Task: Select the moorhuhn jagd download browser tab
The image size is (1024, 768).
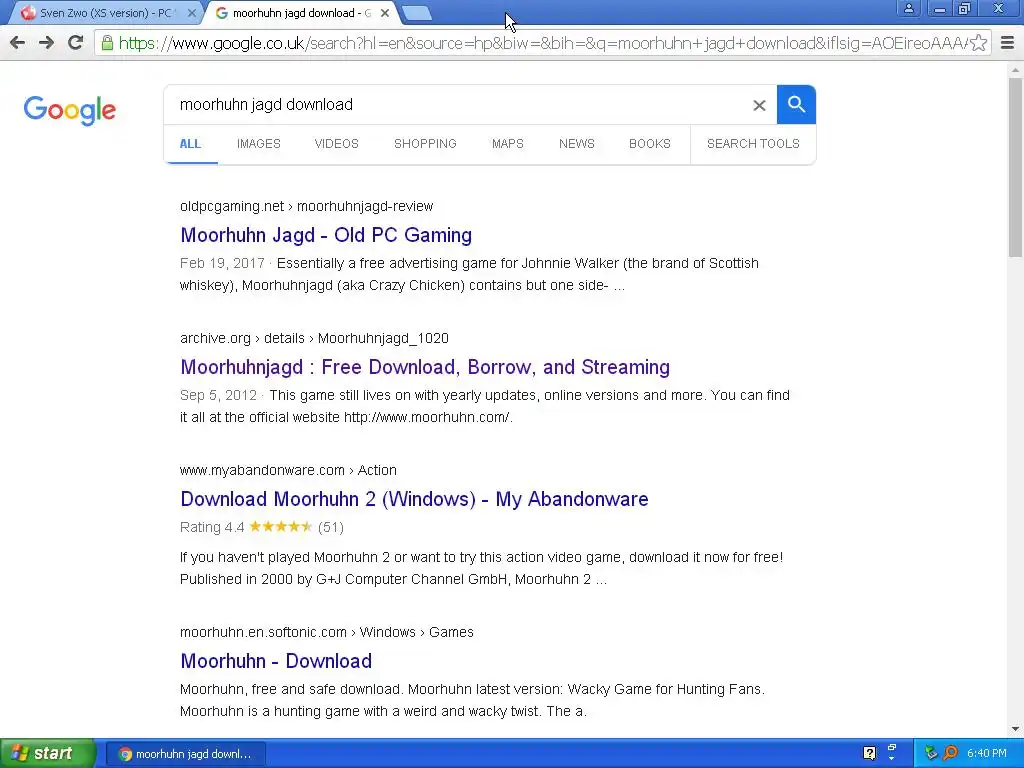Action: tap(300, 13)
